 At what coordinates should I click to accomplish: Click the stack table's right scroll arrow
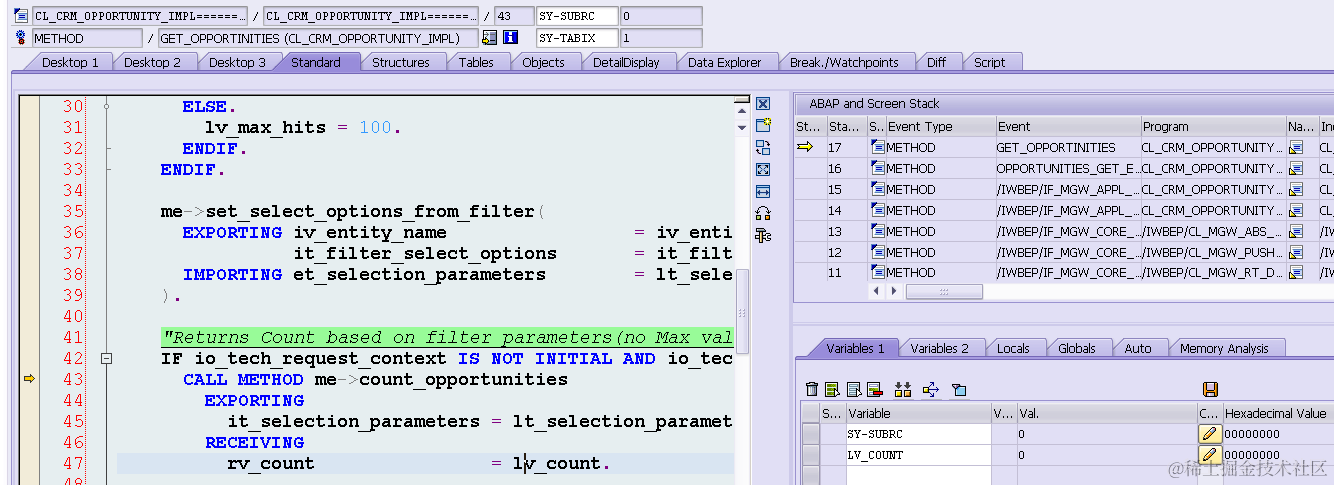pos(893,291)
